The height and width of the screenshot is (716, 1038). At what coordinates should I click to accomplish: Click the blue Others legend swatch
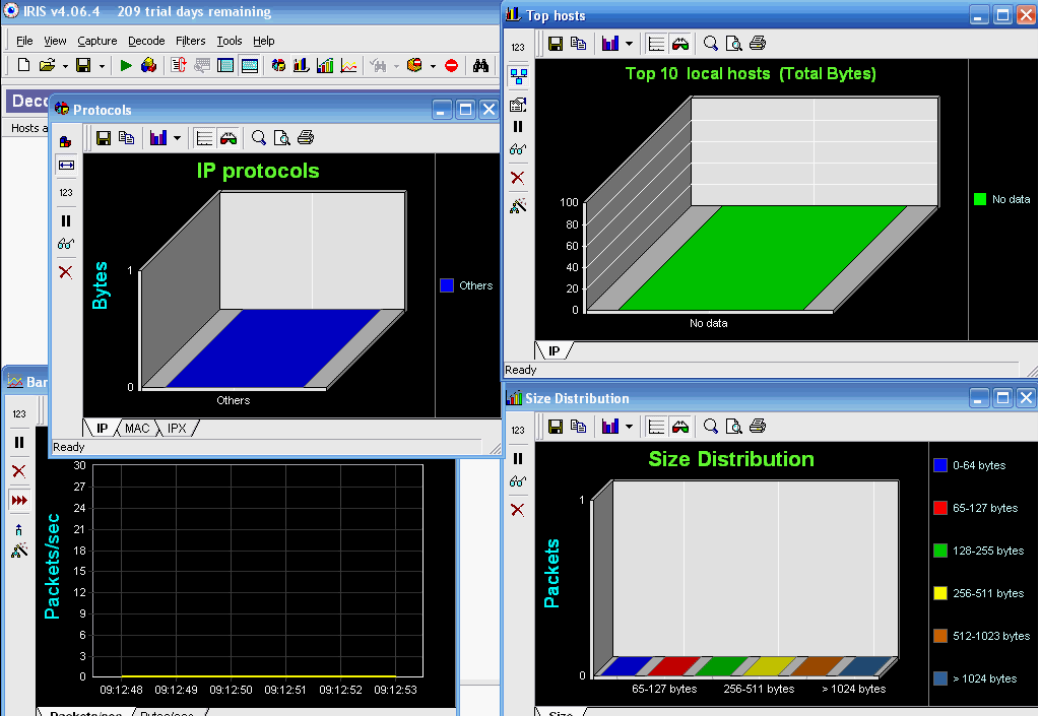[x=447, y=285]
